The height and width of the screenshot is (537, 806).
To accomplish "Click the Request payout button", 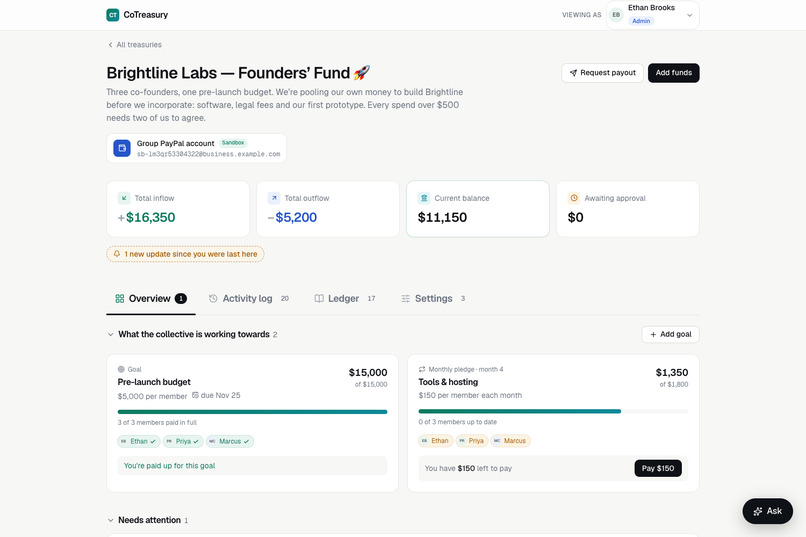I will click(602, 73).
